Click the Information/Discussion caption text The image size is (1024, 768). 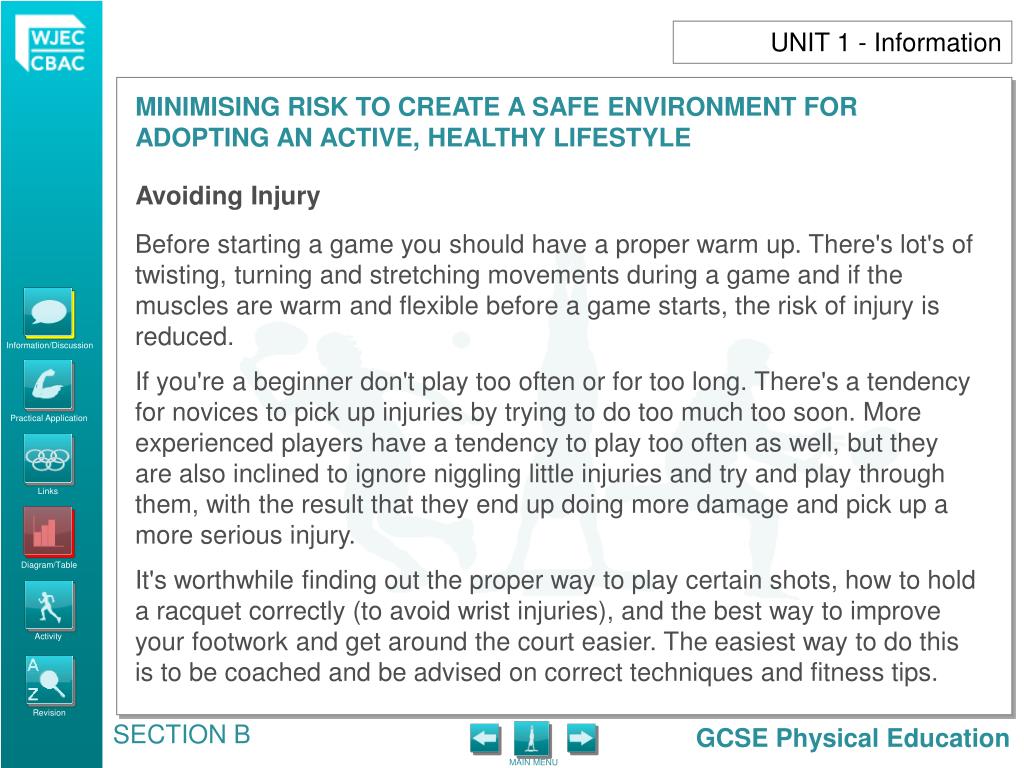(50, 345)
